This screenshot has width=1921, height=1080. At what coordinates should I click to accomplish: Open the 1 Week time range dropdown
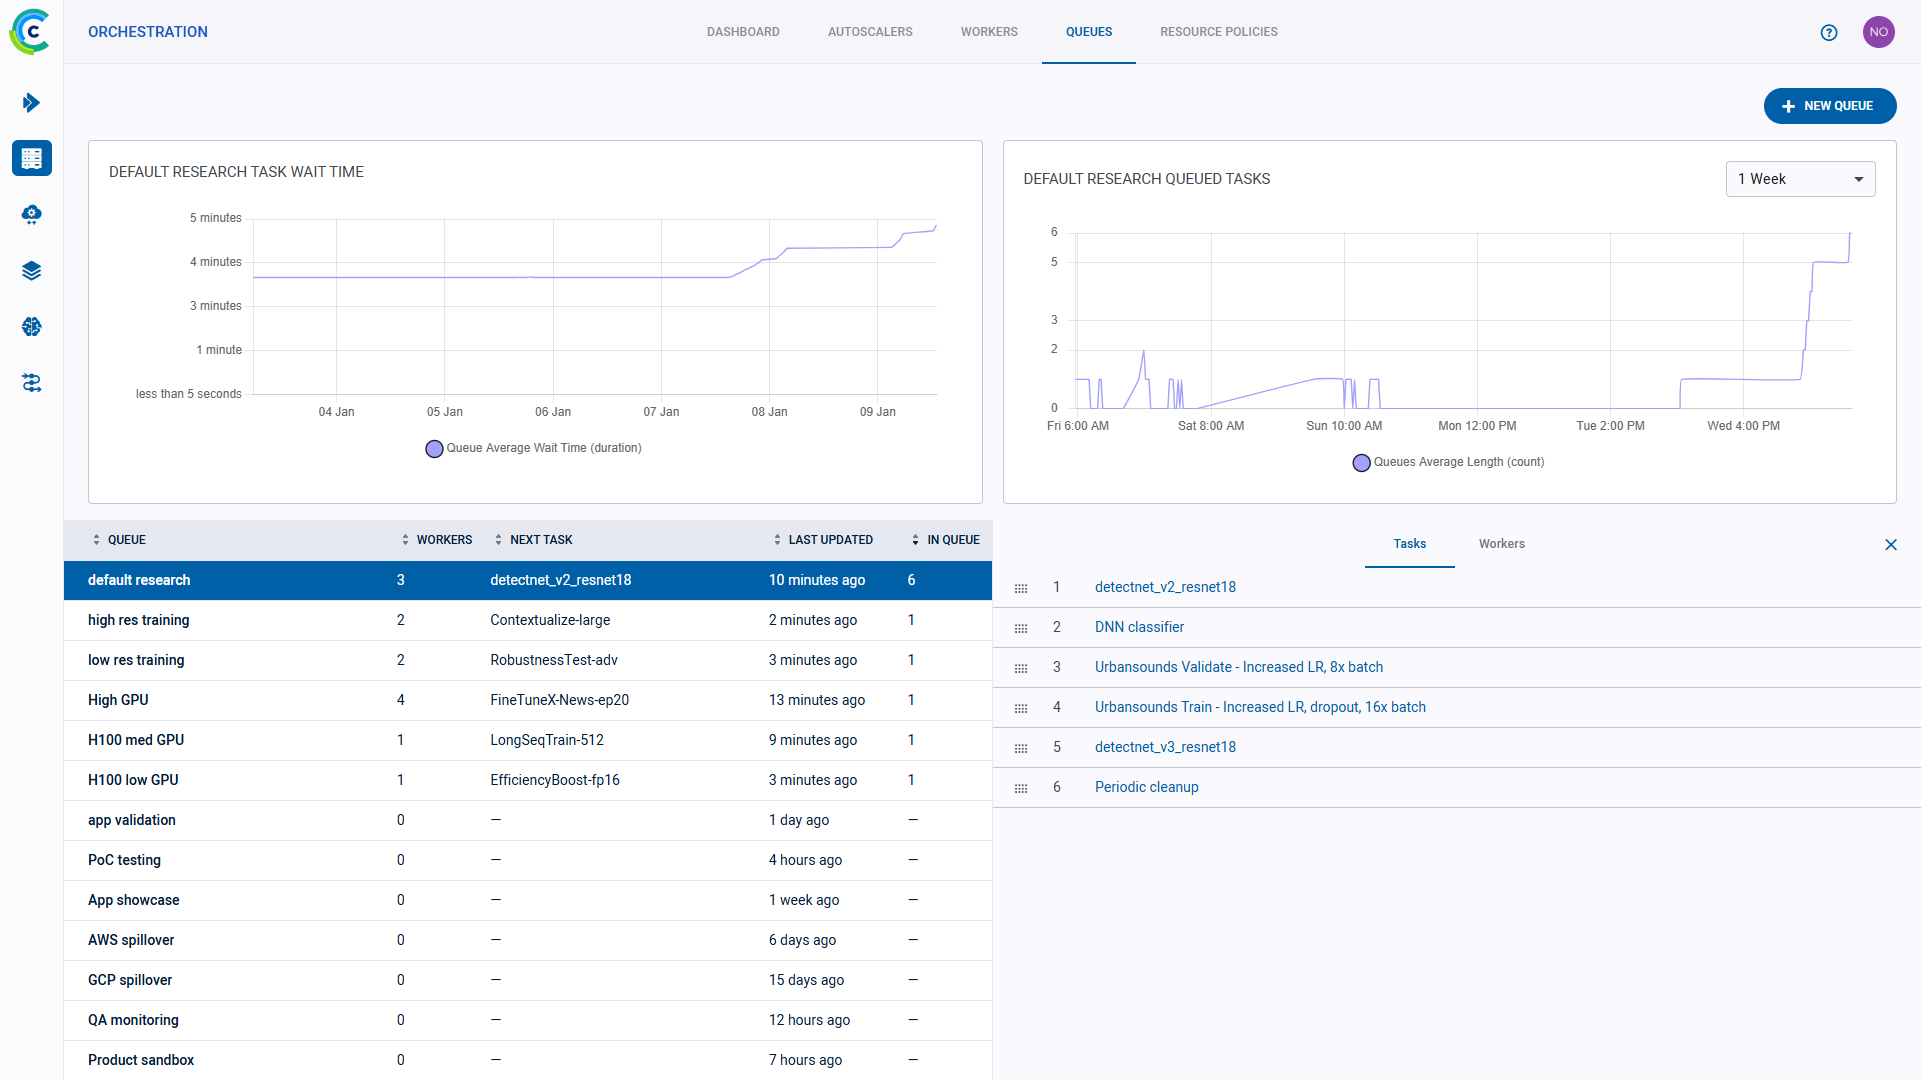pyautogui.click(x=1800, y=178)
